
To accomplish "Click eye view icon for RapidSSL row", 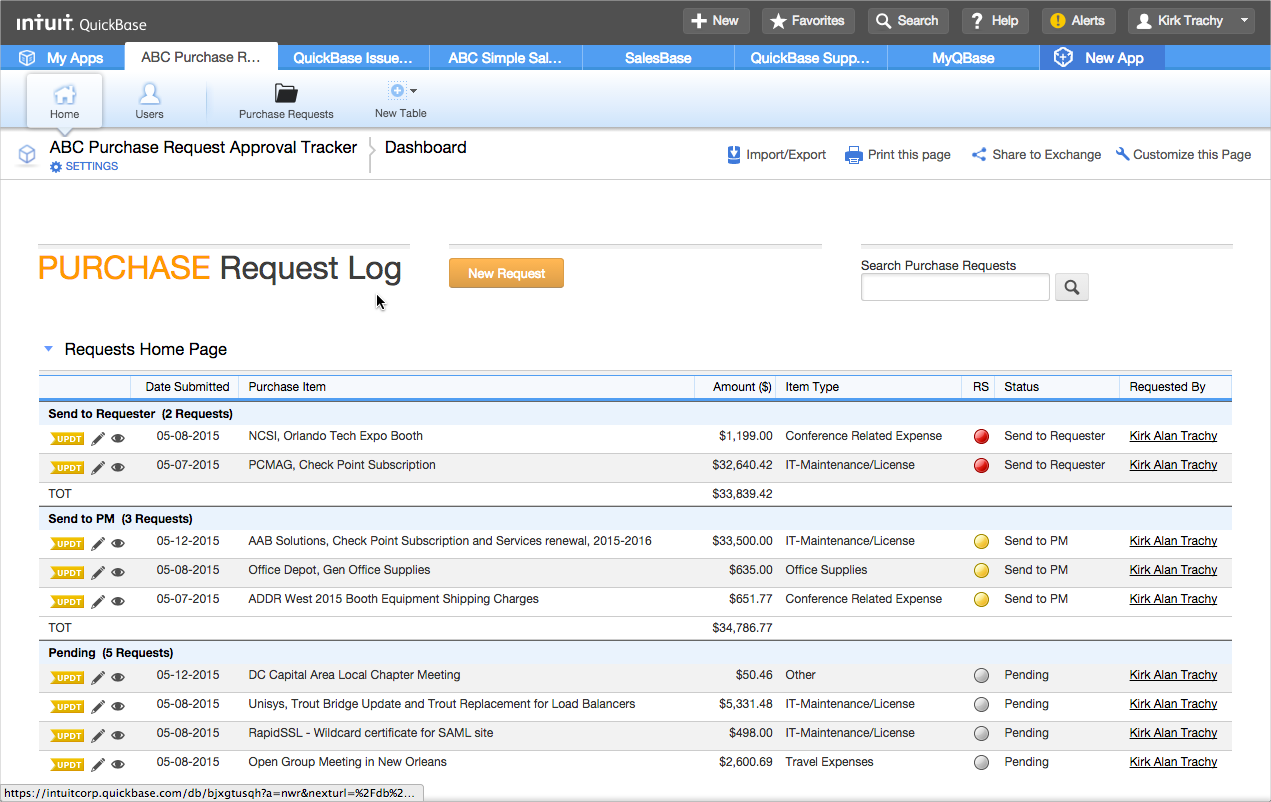I will tap(118, 735).
